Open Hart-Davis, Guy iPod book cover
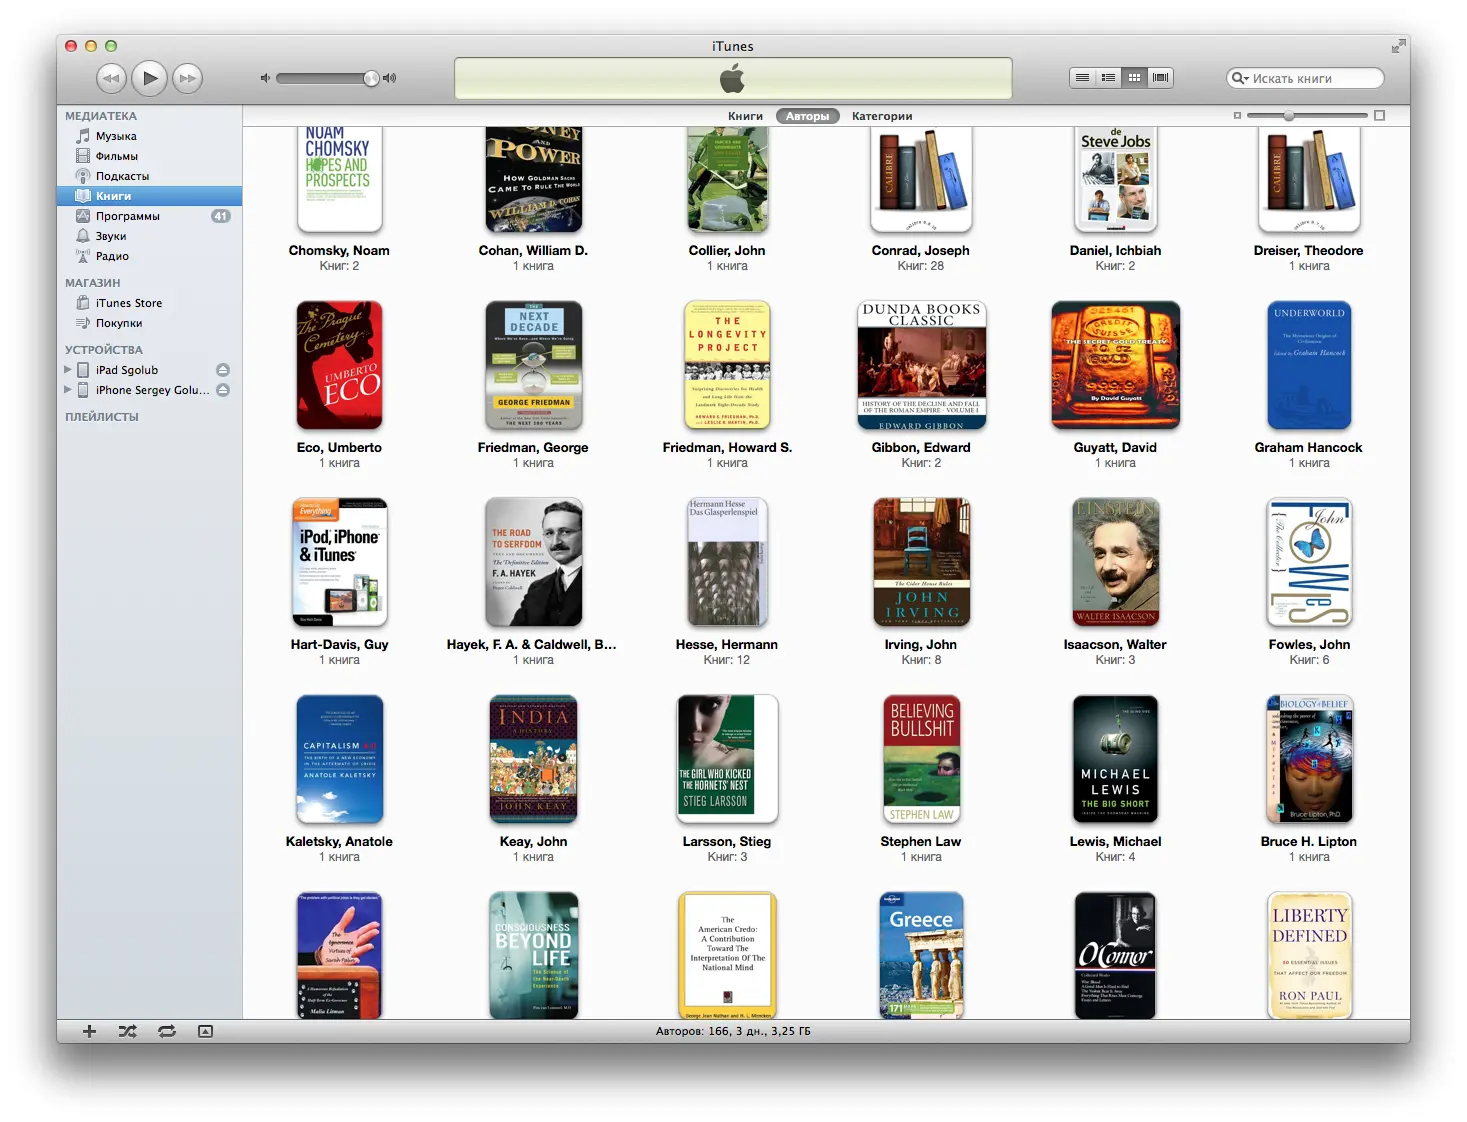1467x1122 pixels. (339, 562)
